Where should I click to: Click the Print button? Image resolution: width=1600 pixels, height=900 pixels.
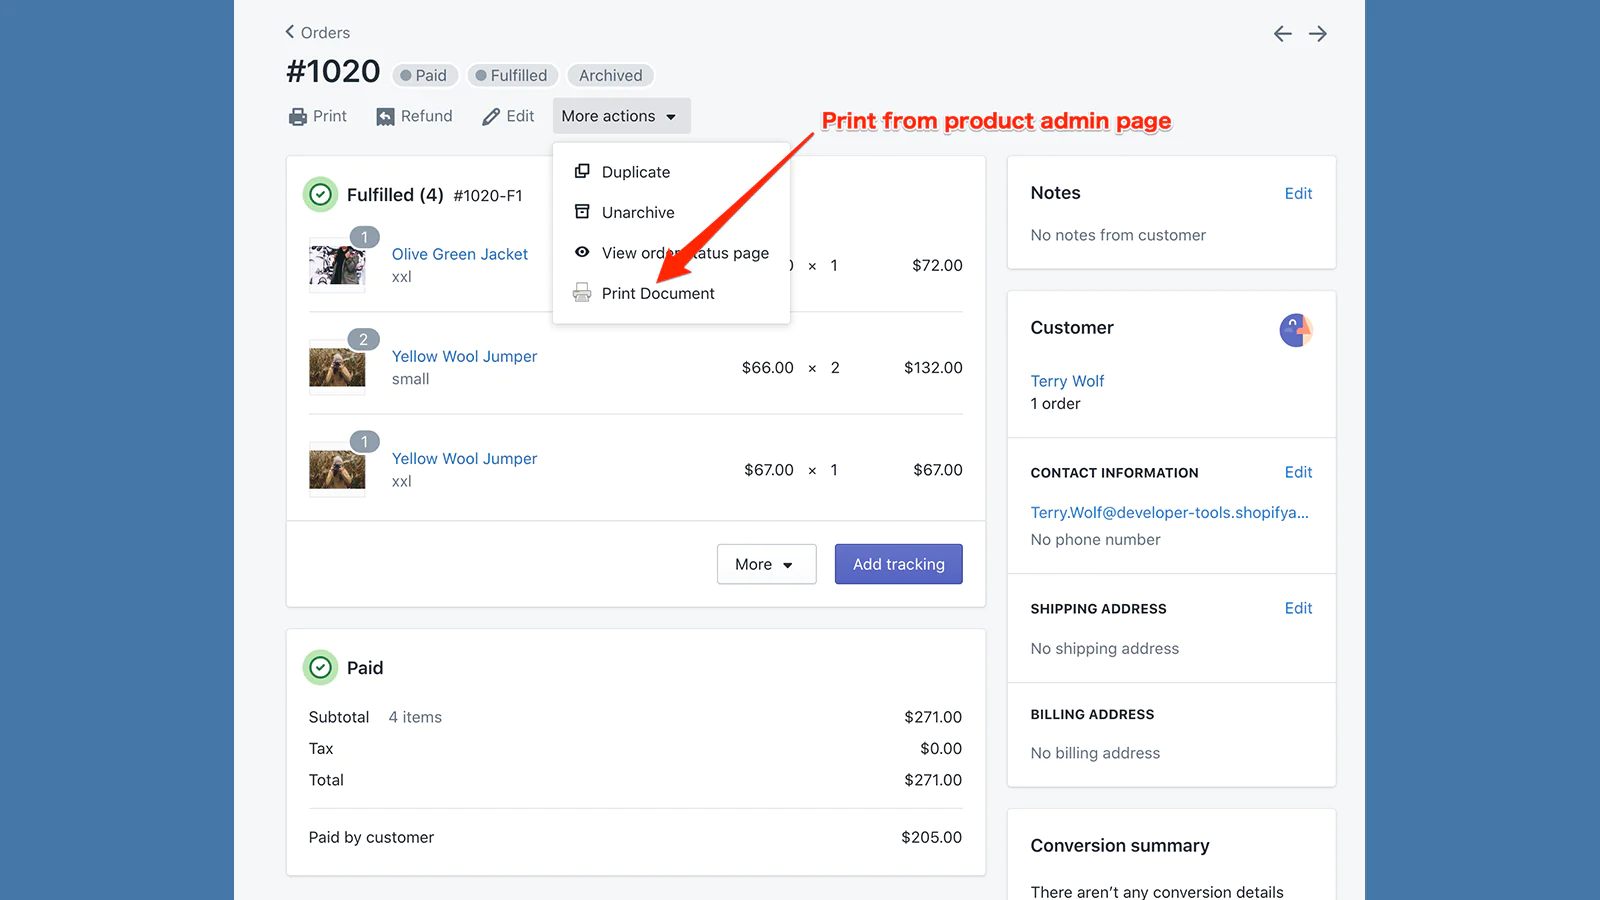pos(318,116)
